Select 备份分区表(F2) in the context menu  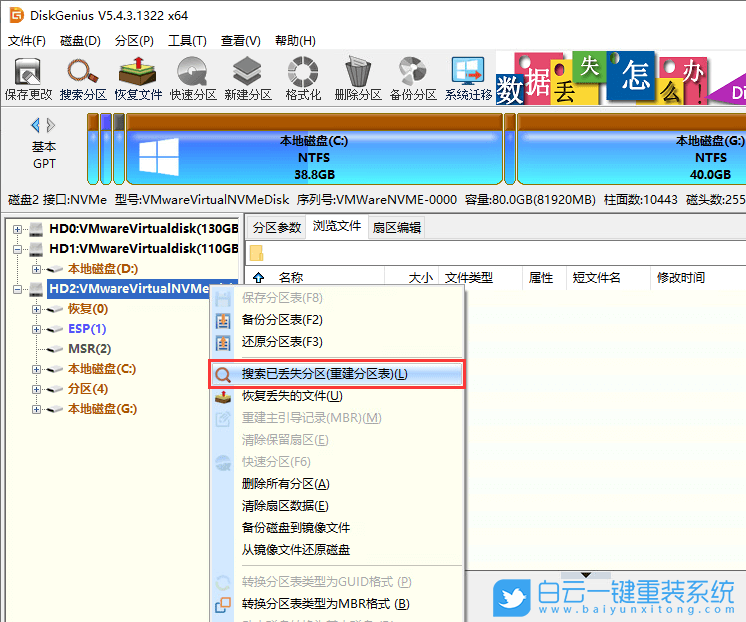click(282, 320)
